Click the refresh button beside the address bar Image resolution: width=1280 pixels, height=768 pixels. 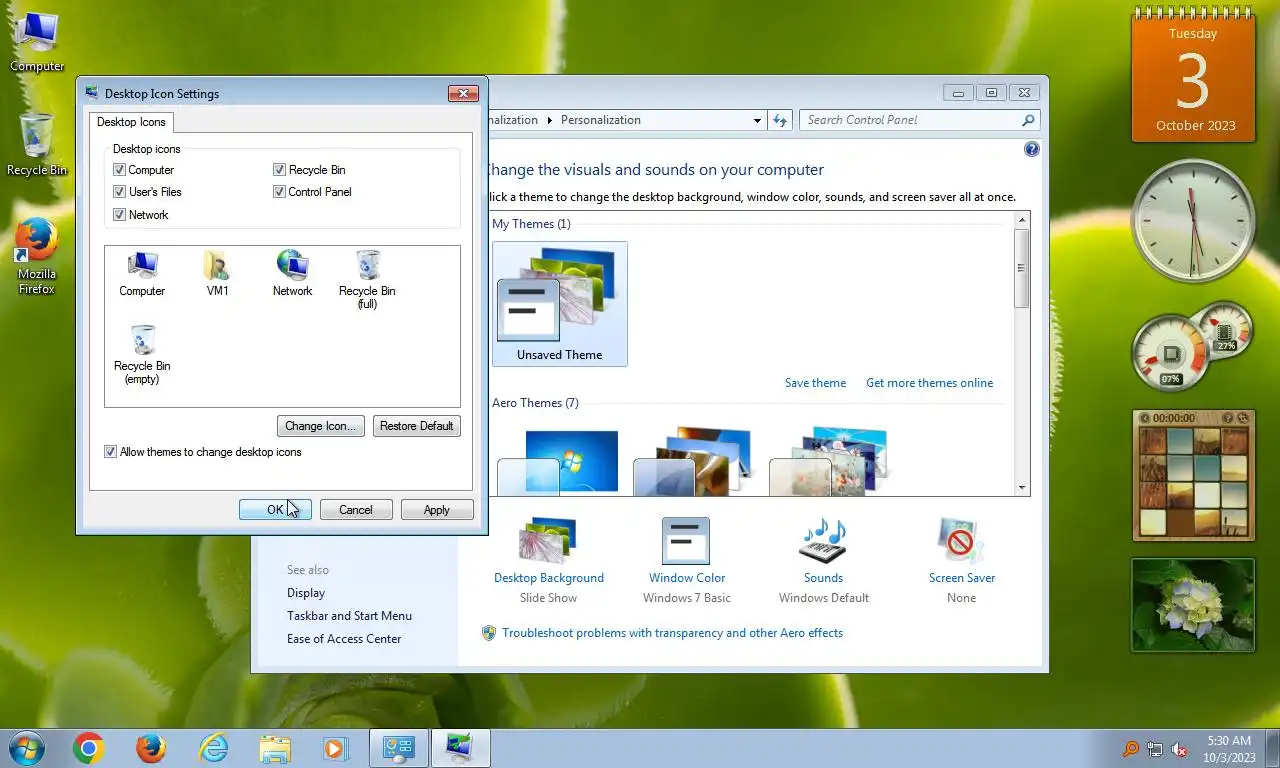780,120
